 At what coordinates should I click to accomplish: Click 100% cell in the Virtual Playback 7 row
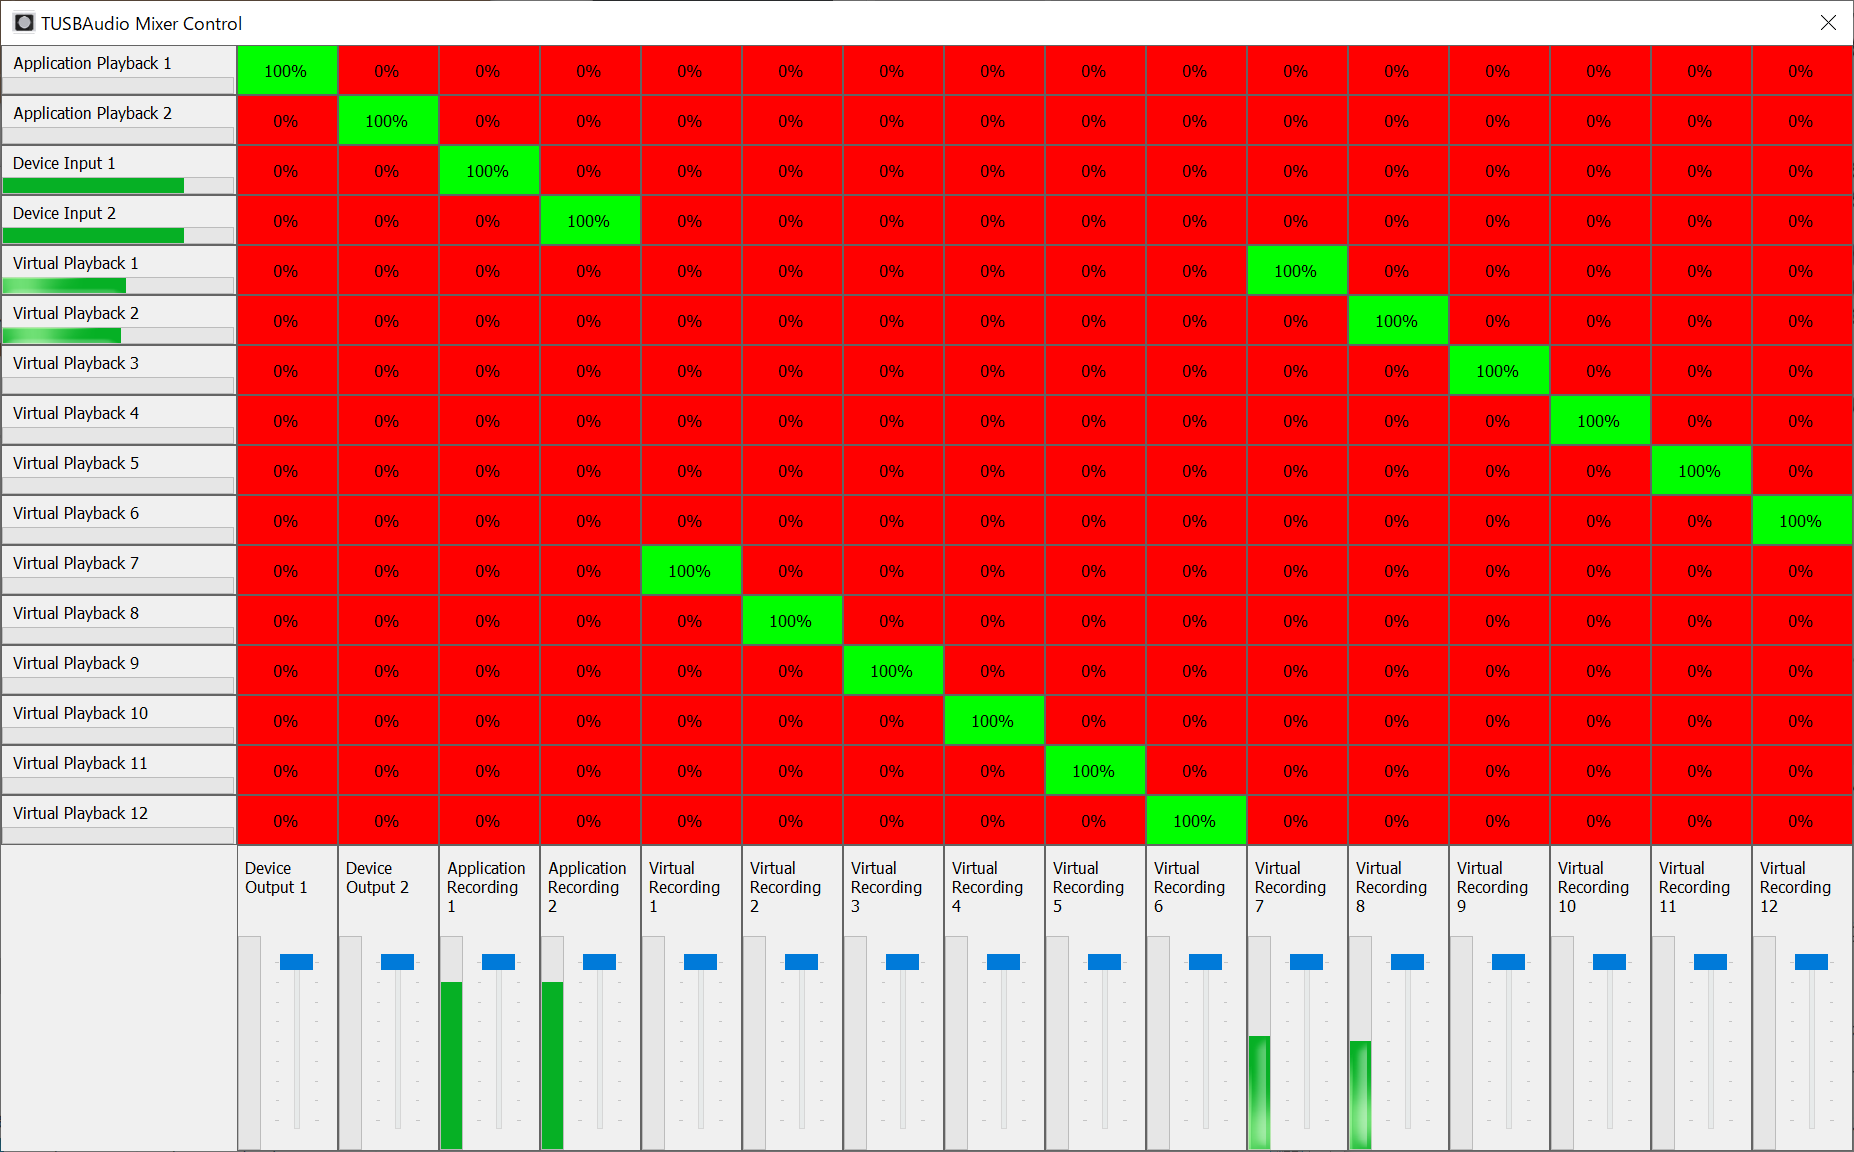click(x=691, y=570)
